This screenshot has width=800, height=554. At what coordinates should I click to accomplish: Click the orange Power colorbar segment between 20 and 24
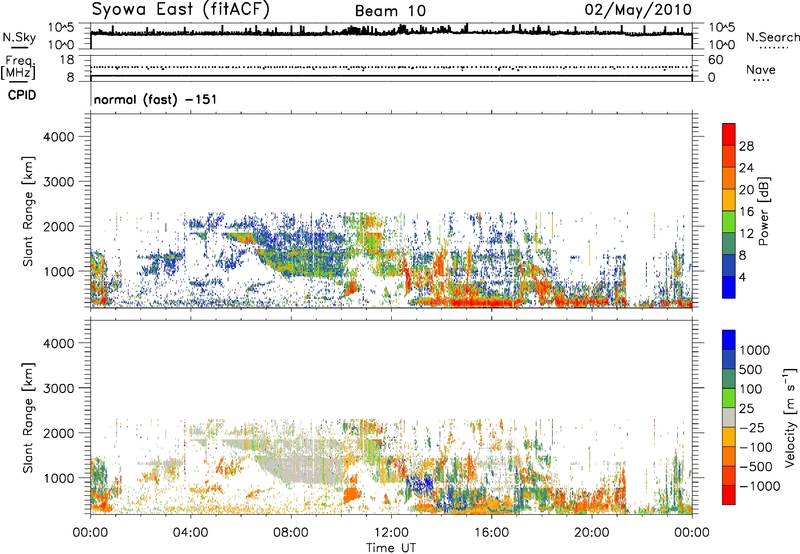tap(729, 178)
